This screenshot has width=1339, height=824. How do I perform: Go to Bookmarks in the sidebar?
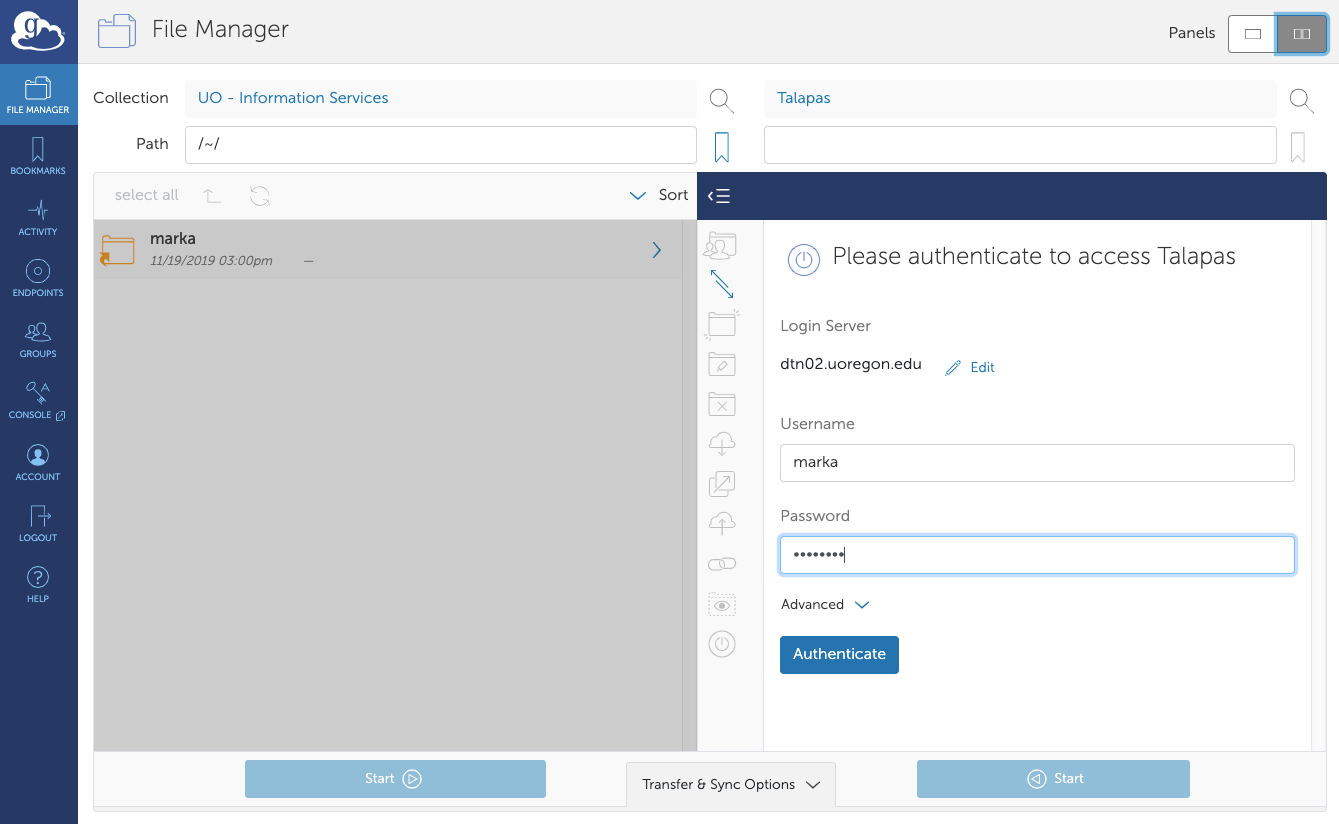[38, 156]
